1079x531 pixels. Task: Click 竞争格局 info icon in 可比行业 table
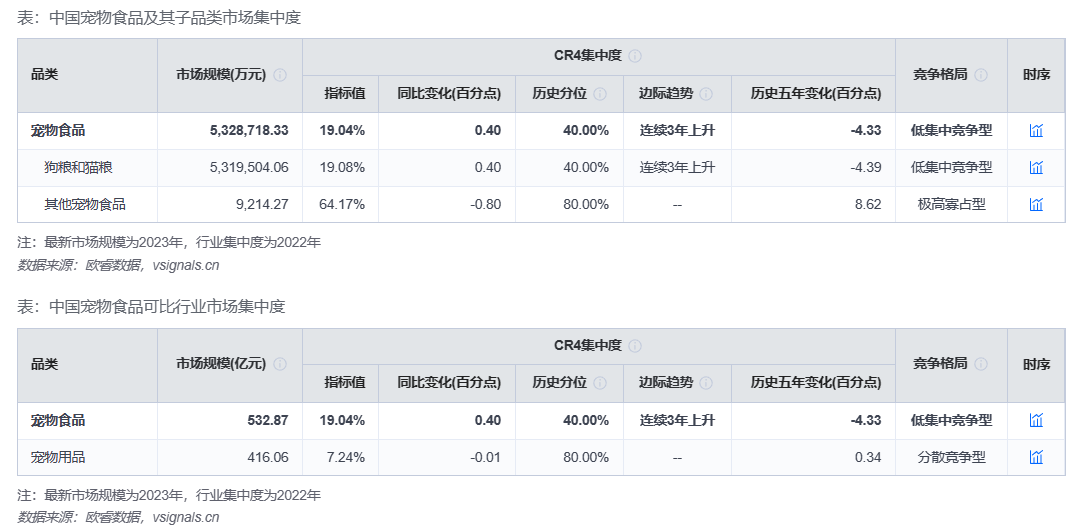981,365
